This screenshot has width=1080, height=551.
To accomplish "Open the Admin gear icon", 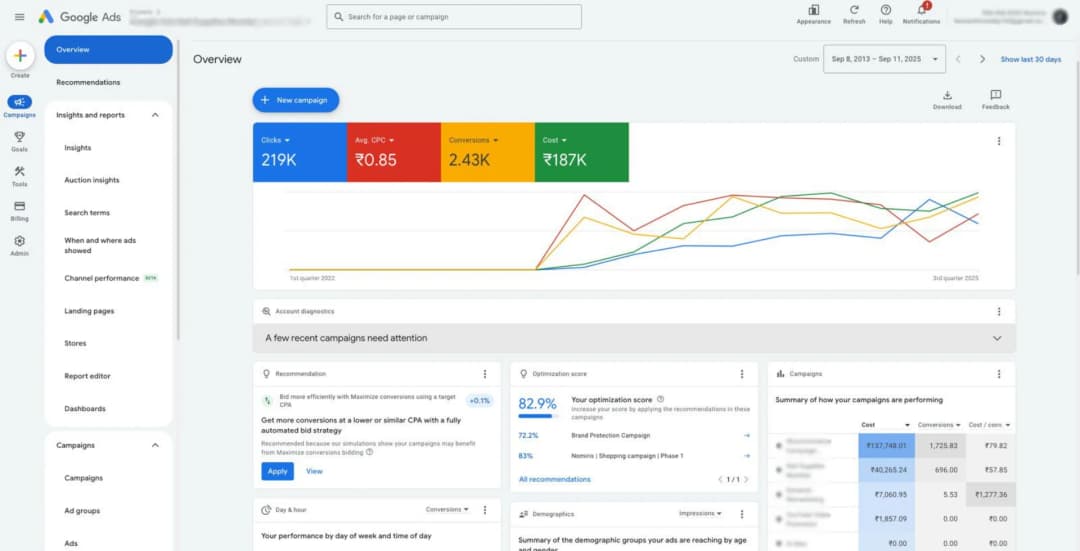I will (x=19, y=241).
